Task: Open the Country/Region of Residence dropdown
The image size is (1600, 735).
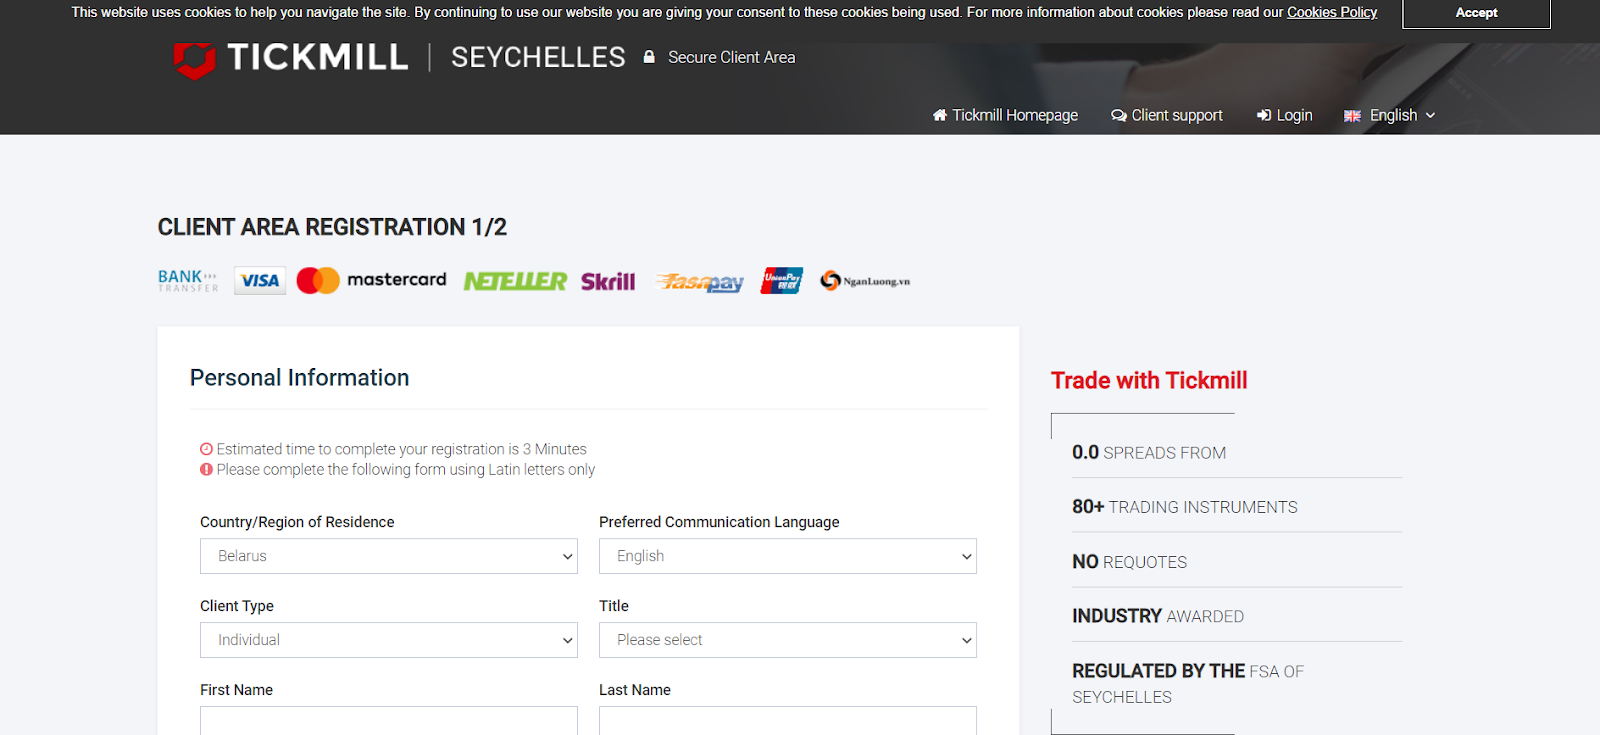Action: click(389, 556)
